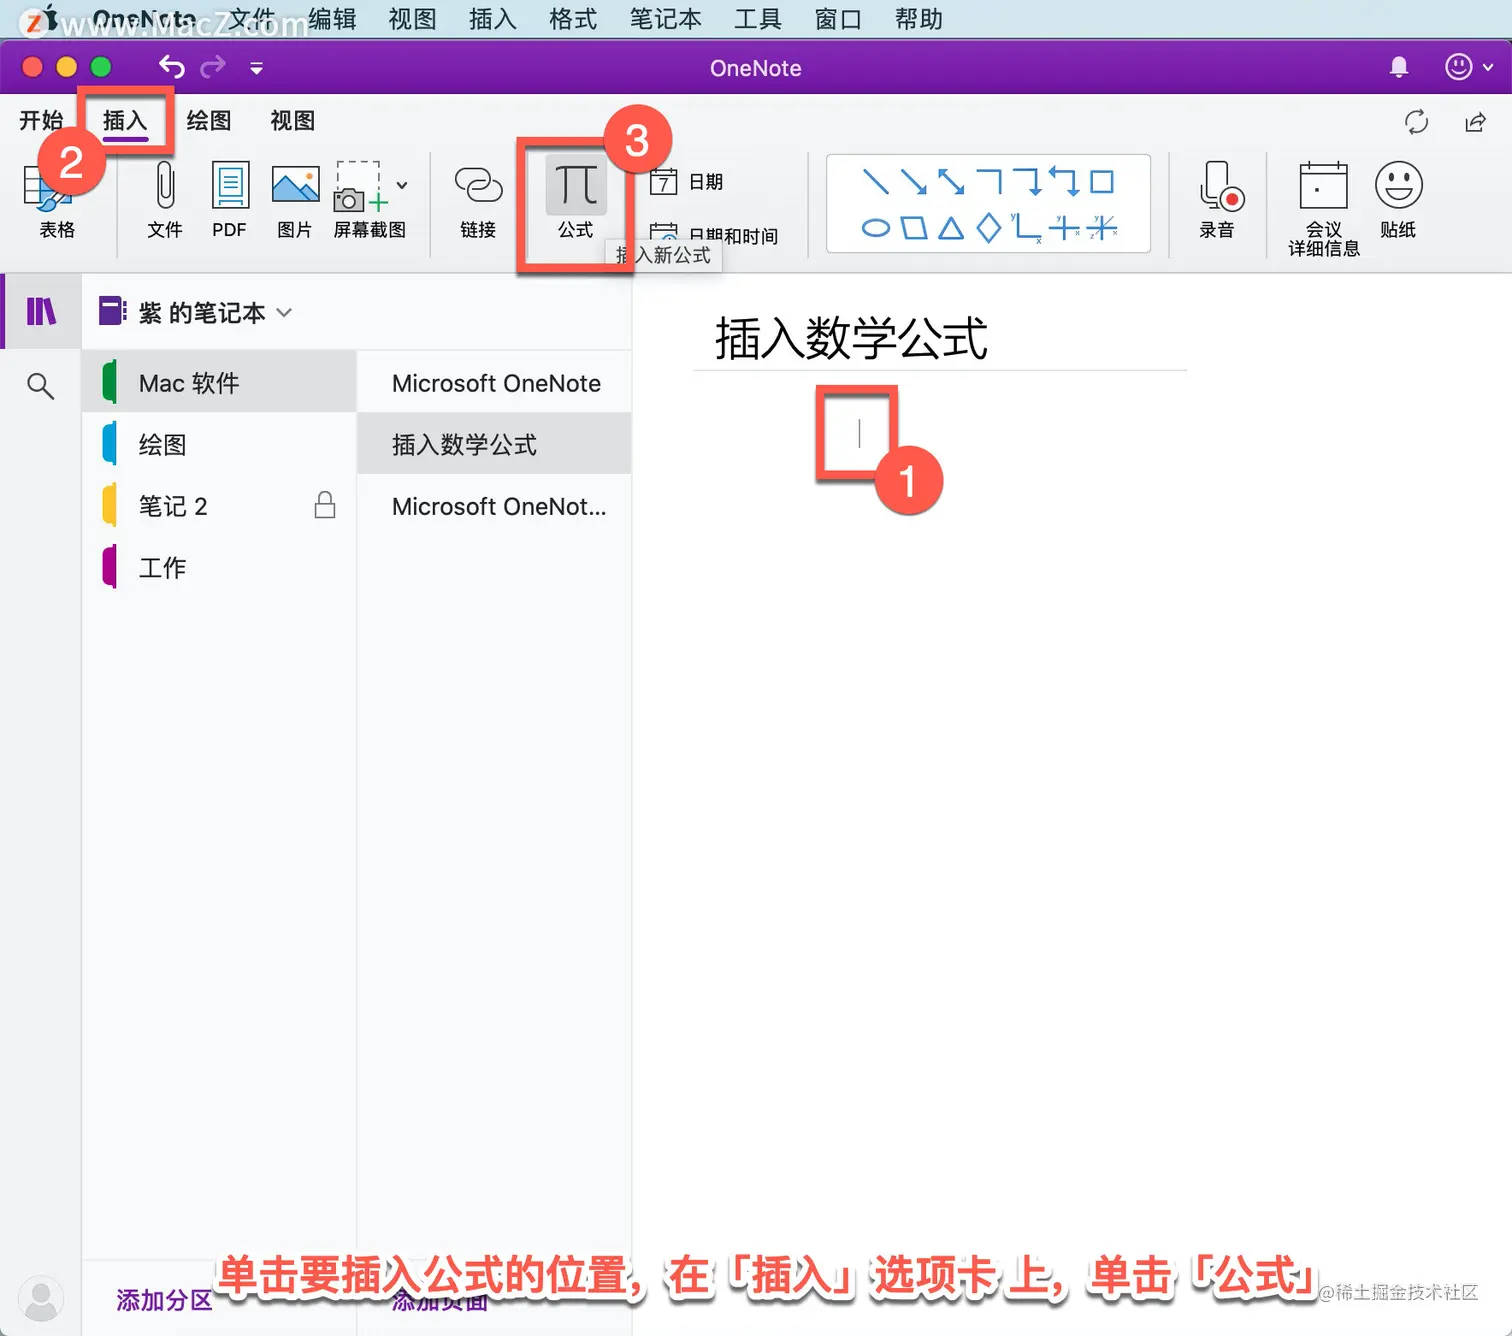The image size is (1512, 1336).
Task: Attach a file using the 文件 paperclip icon
Action: point(165,201)
